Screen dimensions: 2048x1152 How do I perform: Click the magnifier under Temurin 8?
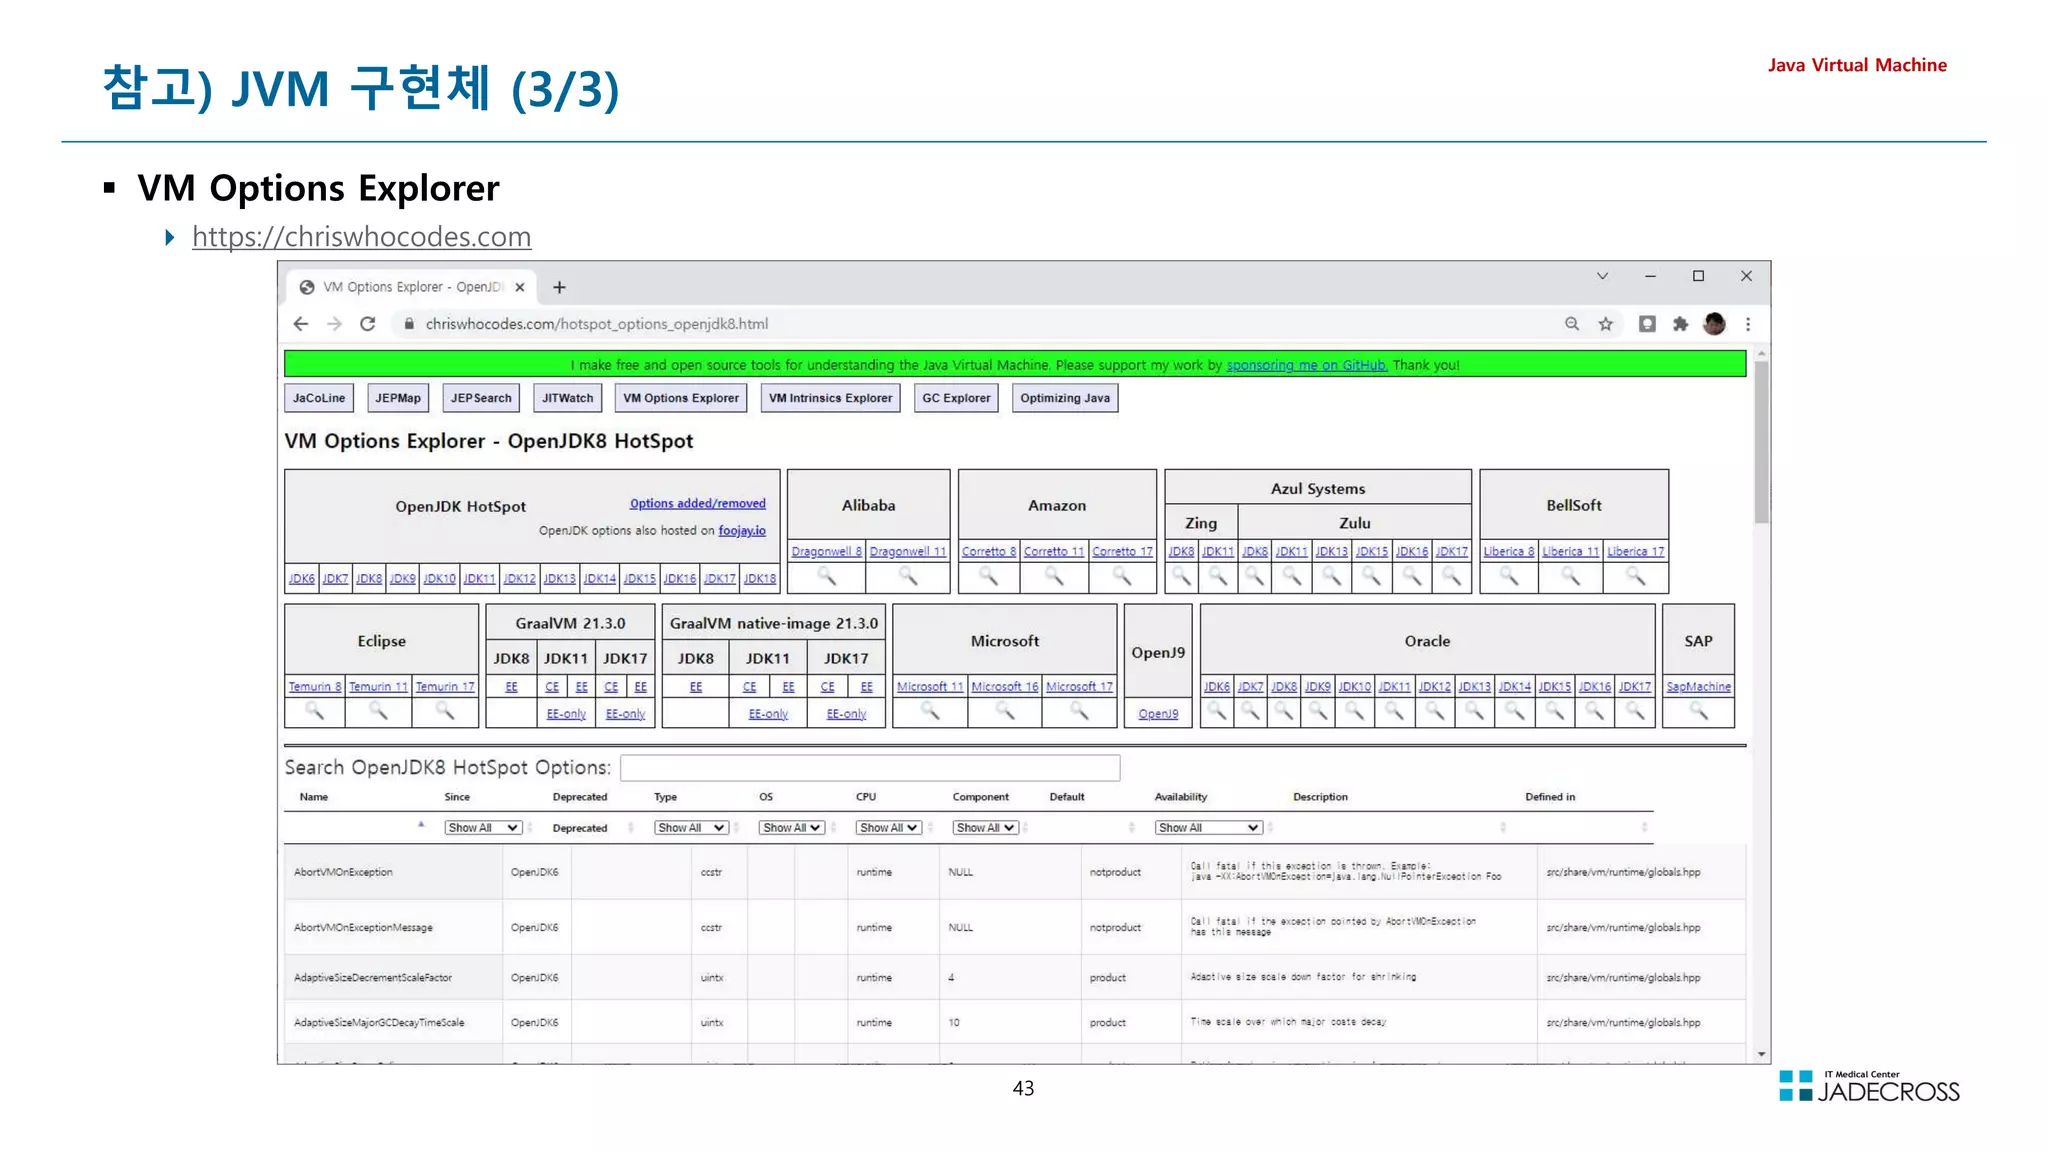[x=315, y=711]
